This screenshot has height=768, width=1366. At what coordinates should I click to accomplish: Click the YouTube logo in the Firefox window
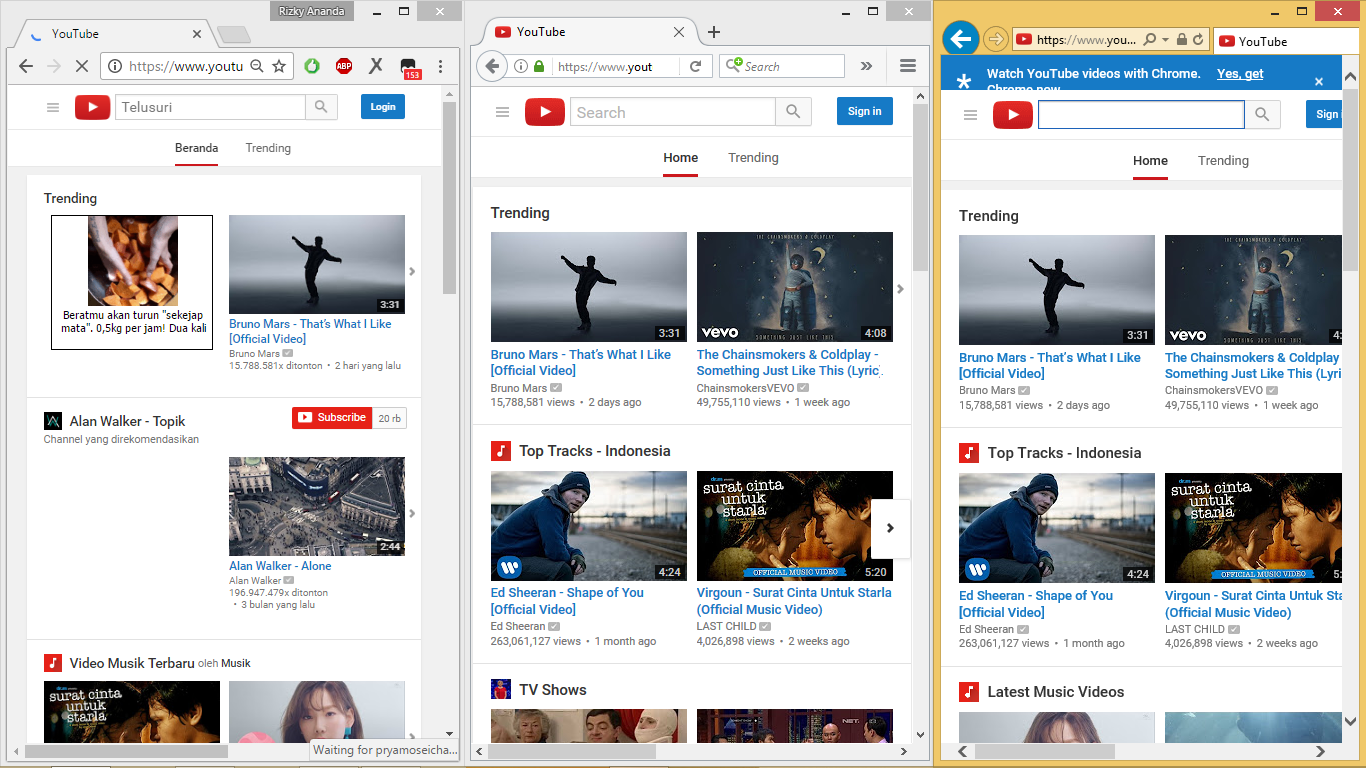point(545,112)
